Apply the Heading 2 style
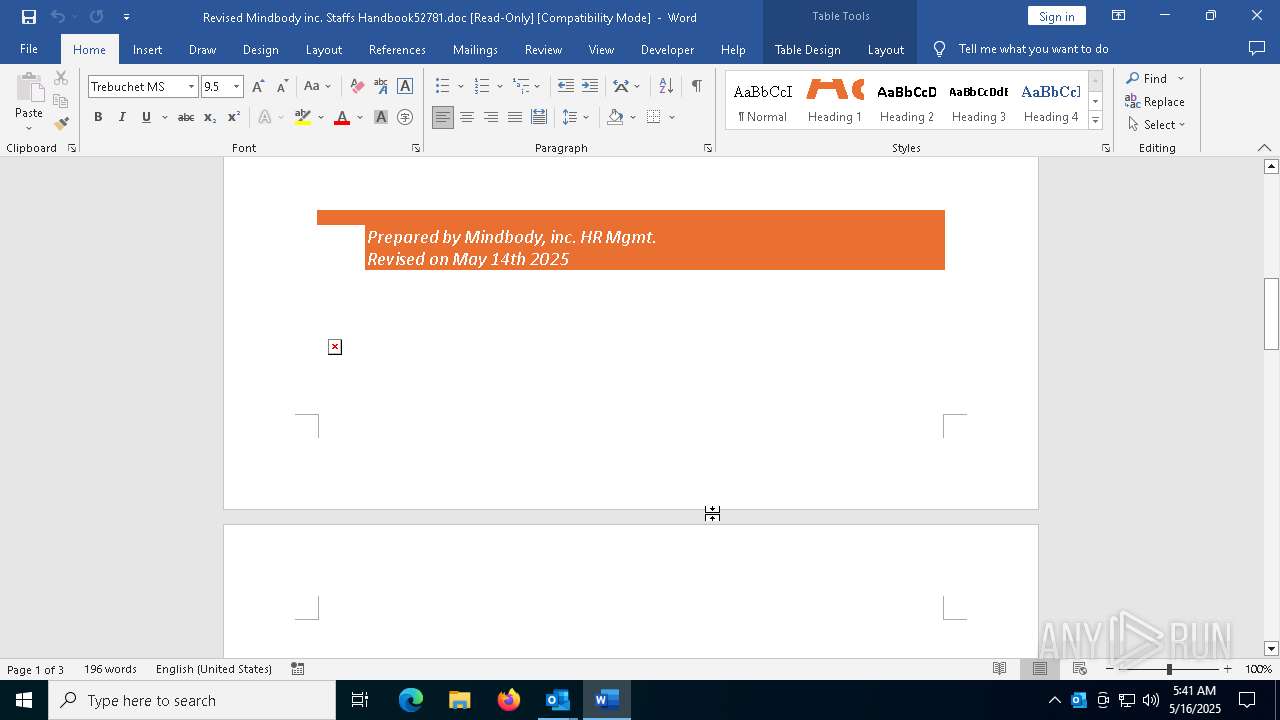 click(x=907, y=103)
